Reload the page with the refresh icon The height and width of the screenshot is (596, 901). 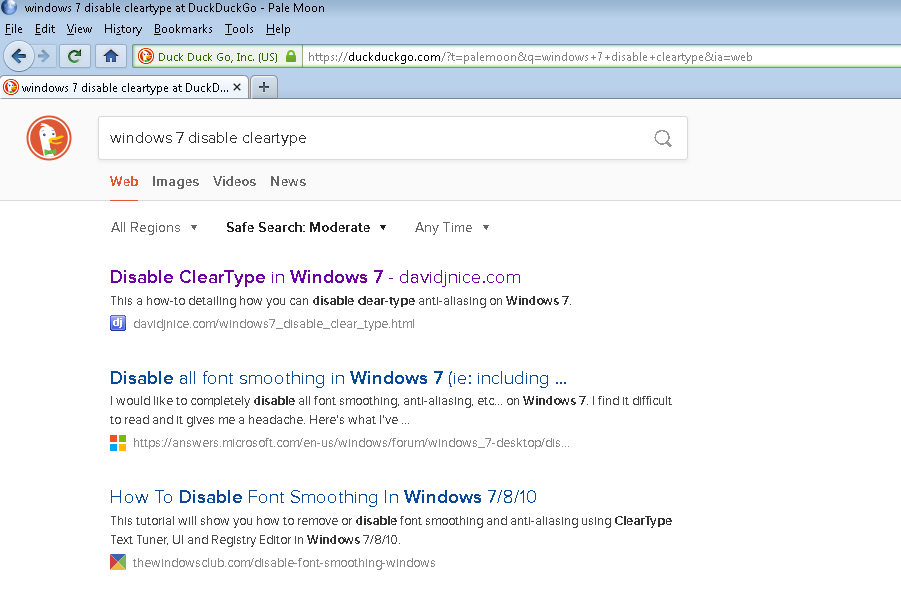pyautogui.click(x=74, y=56)
